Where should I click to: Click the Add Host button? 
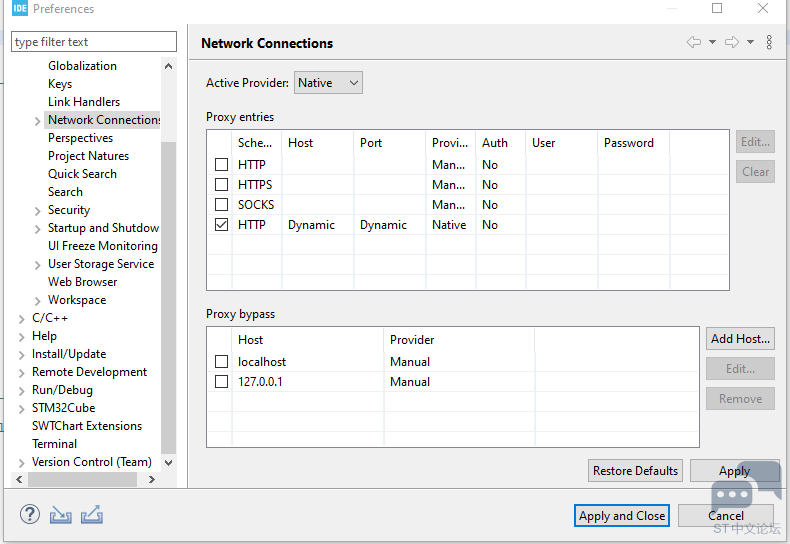coord(740,339)
